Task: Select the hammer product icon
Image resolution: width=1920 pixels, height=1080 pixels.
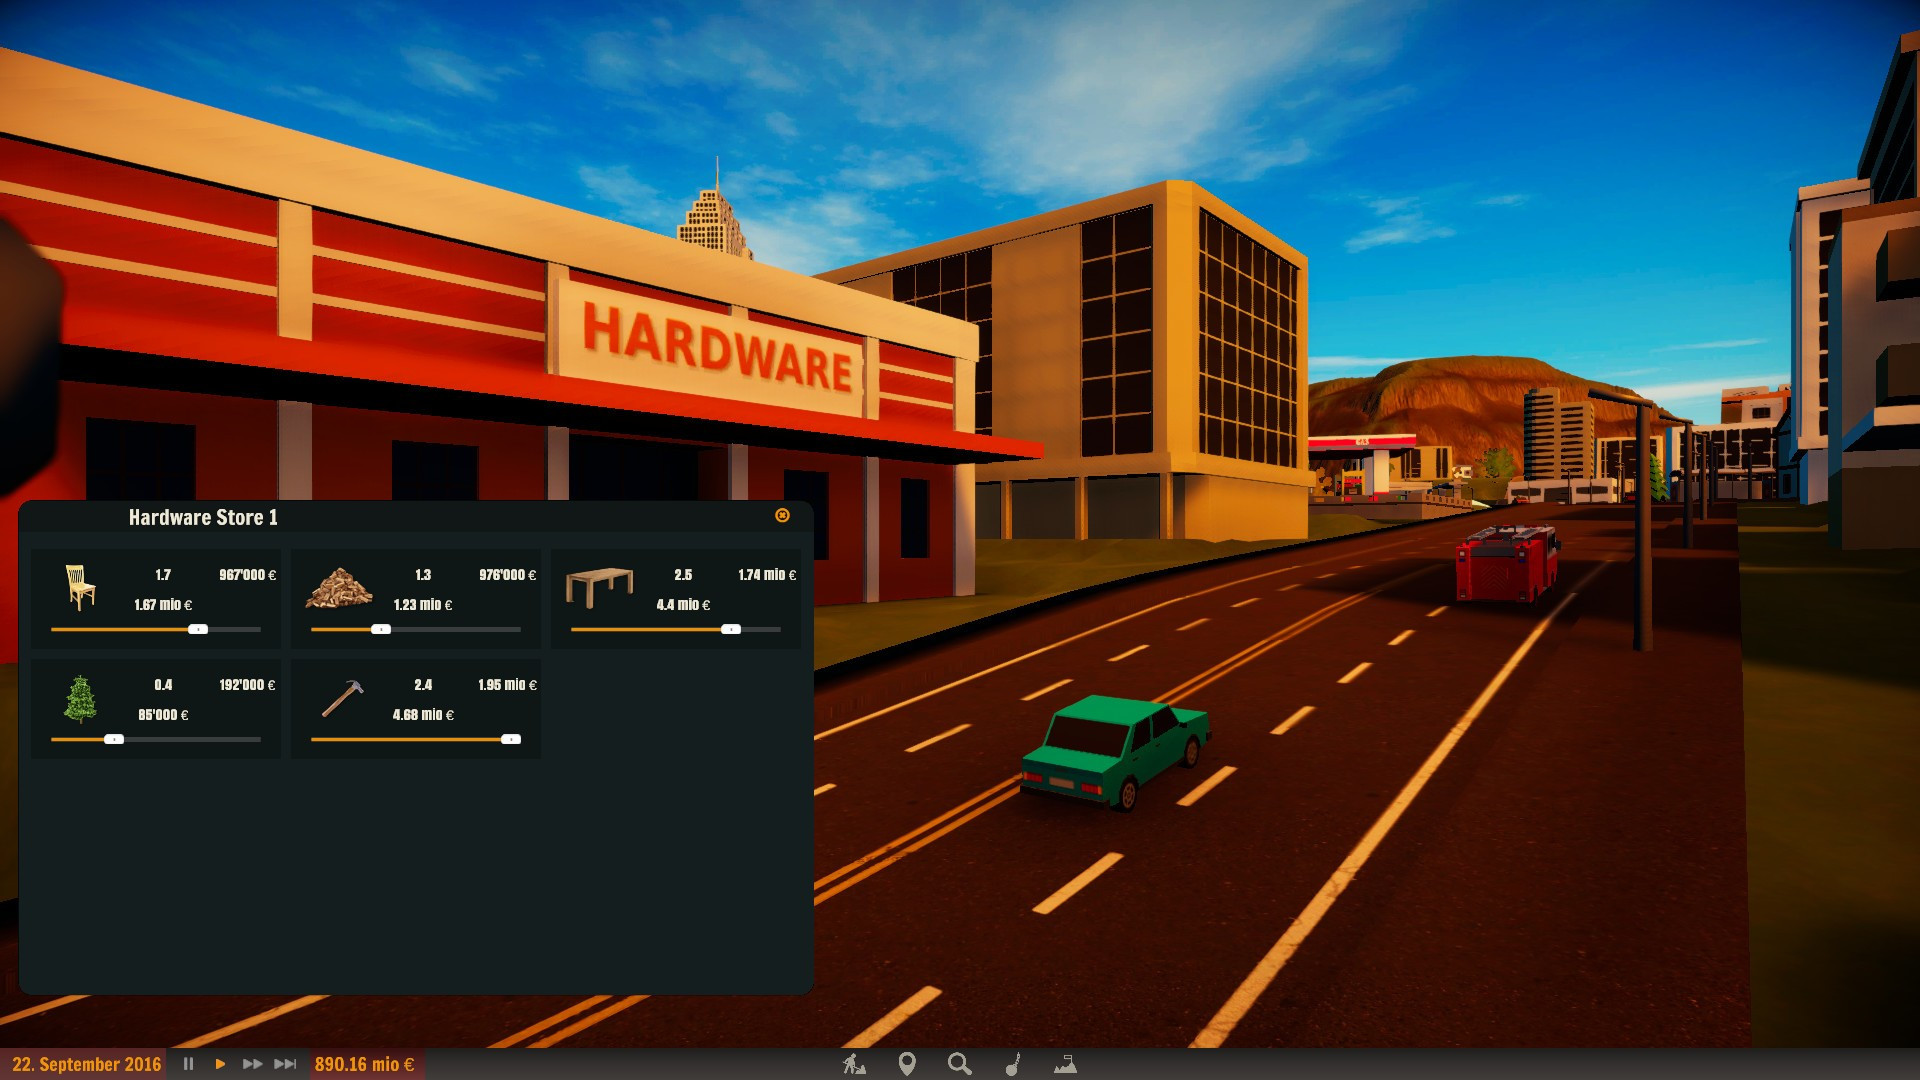Action: click(x=342, y=698)
